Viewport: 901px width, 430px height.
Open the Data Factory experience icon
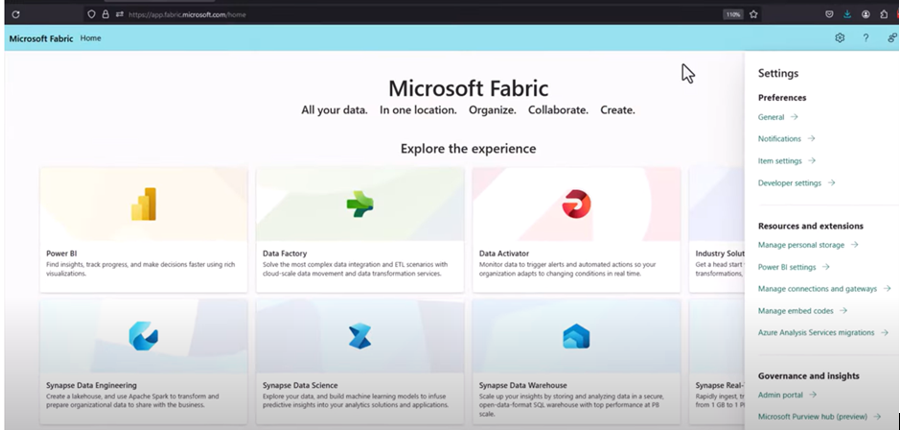359,204
